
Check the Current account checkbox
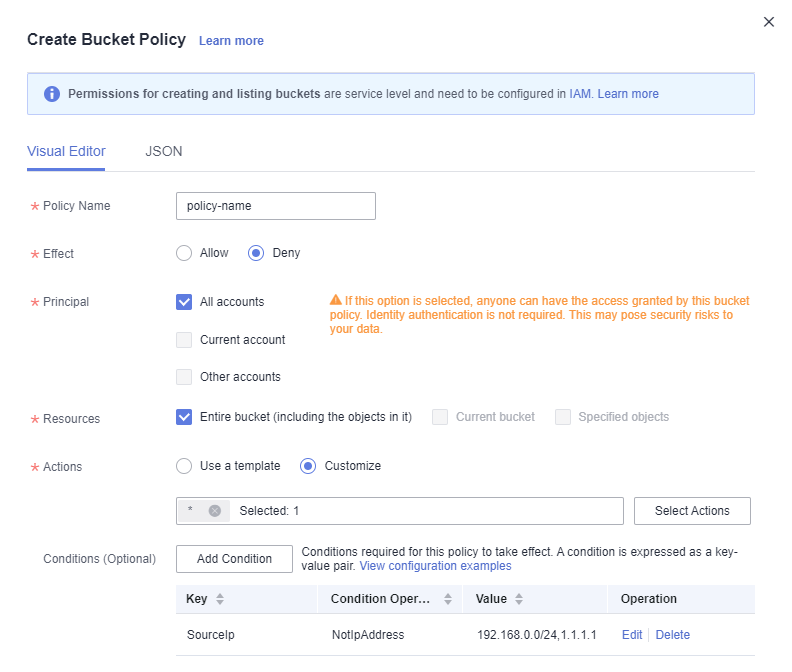pos(184,340)
